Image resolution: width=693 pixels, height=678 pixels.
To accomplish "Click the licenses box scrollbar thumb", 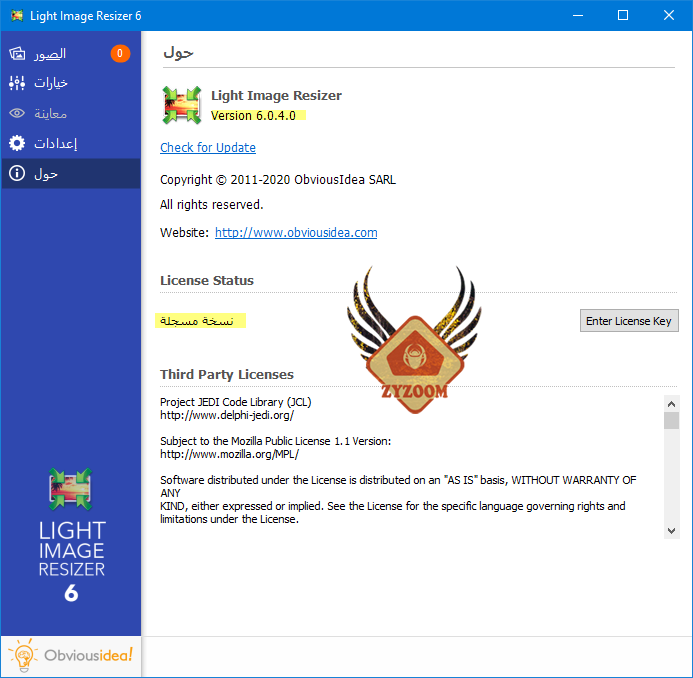I will (x=671, y=420).
